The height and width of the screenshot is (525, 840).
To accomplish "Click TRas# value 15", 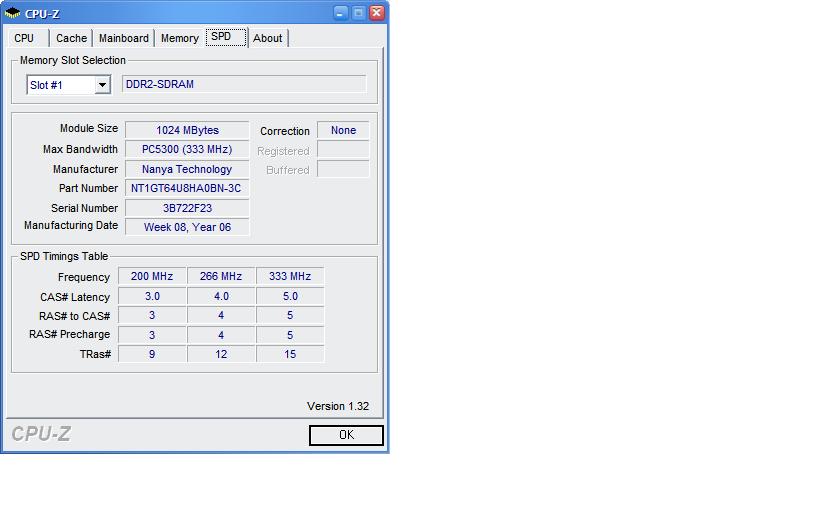I will (x=290, y=354).
